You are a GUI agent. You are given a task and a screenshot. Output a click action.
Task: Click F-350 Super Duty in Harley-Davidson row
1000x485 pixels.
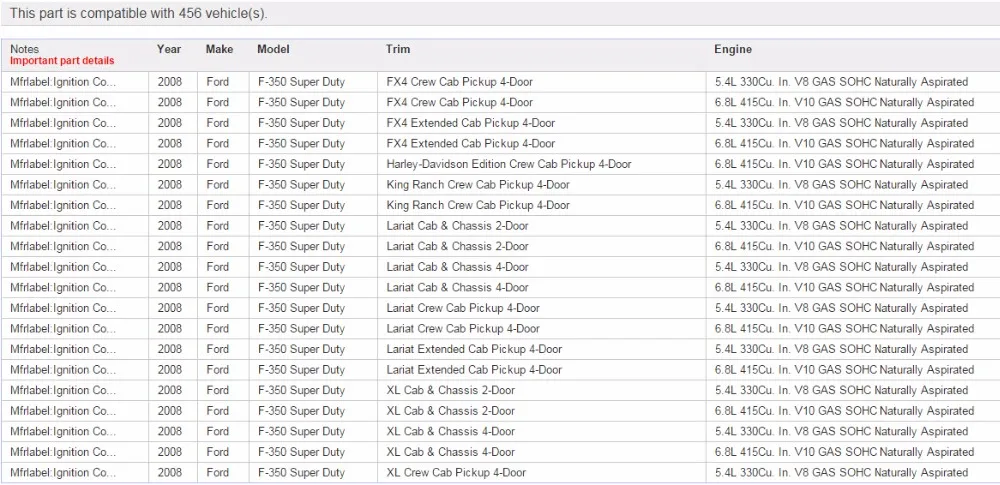tap(313, 164)
